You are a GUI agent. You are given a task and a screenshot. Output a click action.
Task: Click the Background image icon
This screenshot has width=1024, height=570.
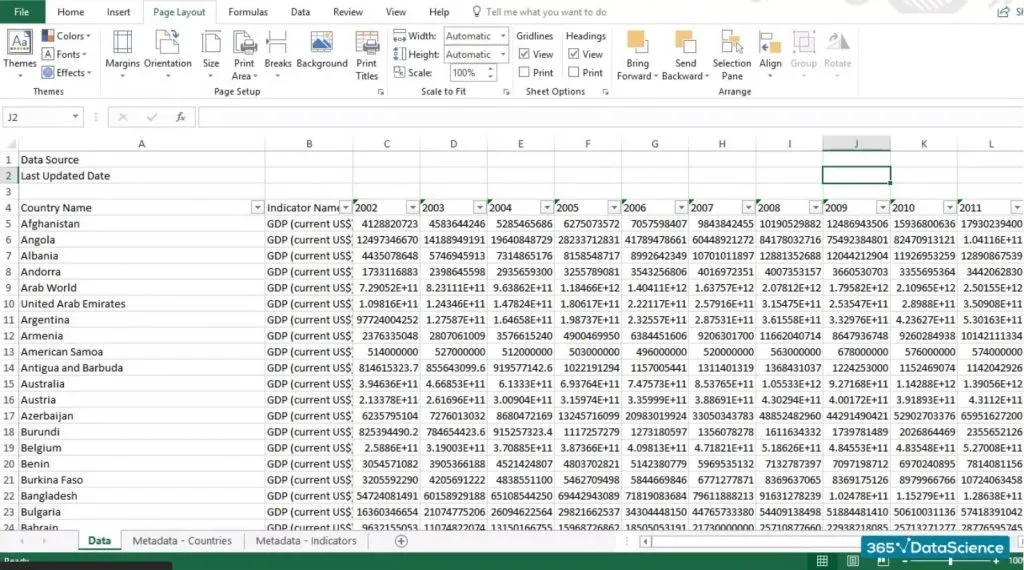[322, 45]
